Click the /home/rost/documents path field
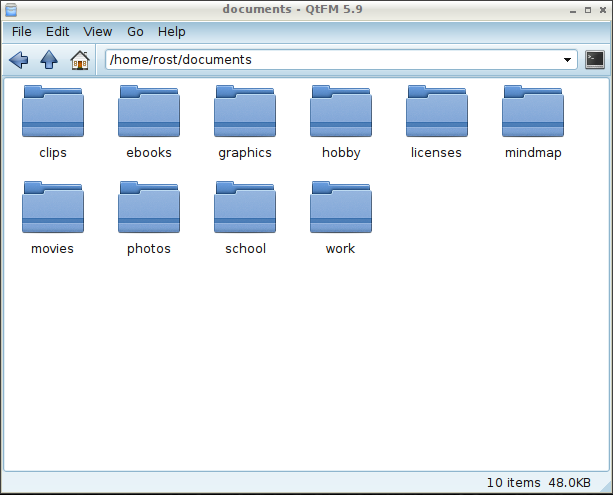Screen dimensions: 613x495 point(341,60)
